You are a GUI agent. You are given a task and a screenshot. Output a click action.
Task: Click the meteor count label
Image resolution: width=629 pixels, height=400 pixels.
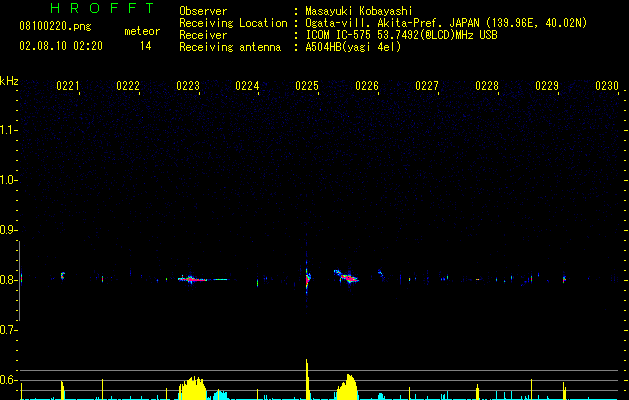tap(142, 31)
